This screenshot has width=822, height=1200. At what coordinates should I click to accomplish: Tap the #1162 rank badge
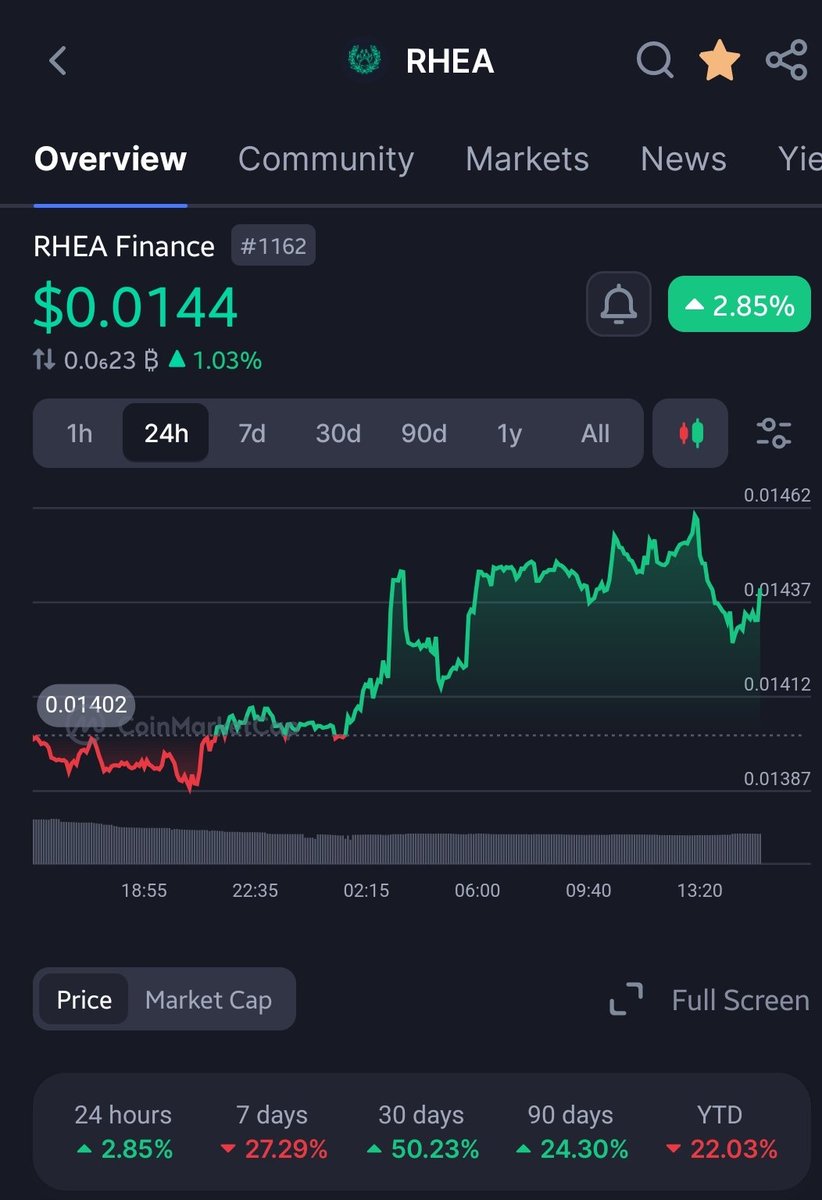[273, 245]
